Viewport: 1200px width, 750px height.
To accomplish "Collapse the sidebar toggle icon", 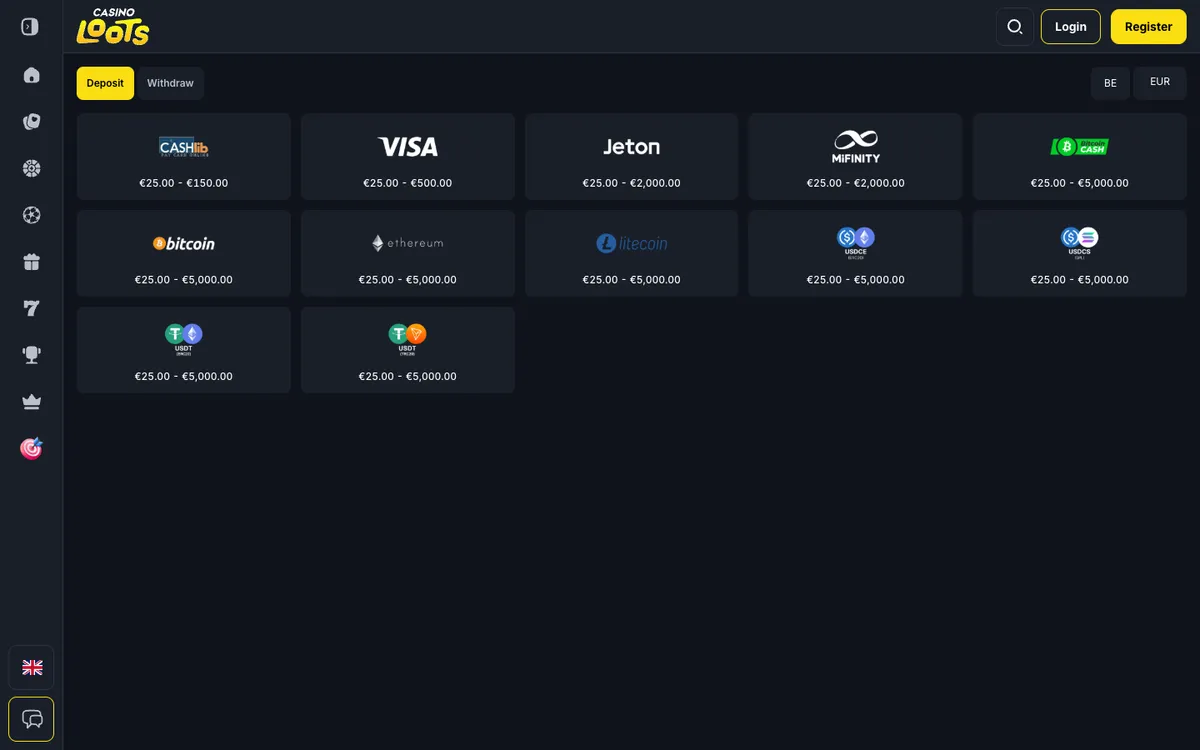I will 30,27.
